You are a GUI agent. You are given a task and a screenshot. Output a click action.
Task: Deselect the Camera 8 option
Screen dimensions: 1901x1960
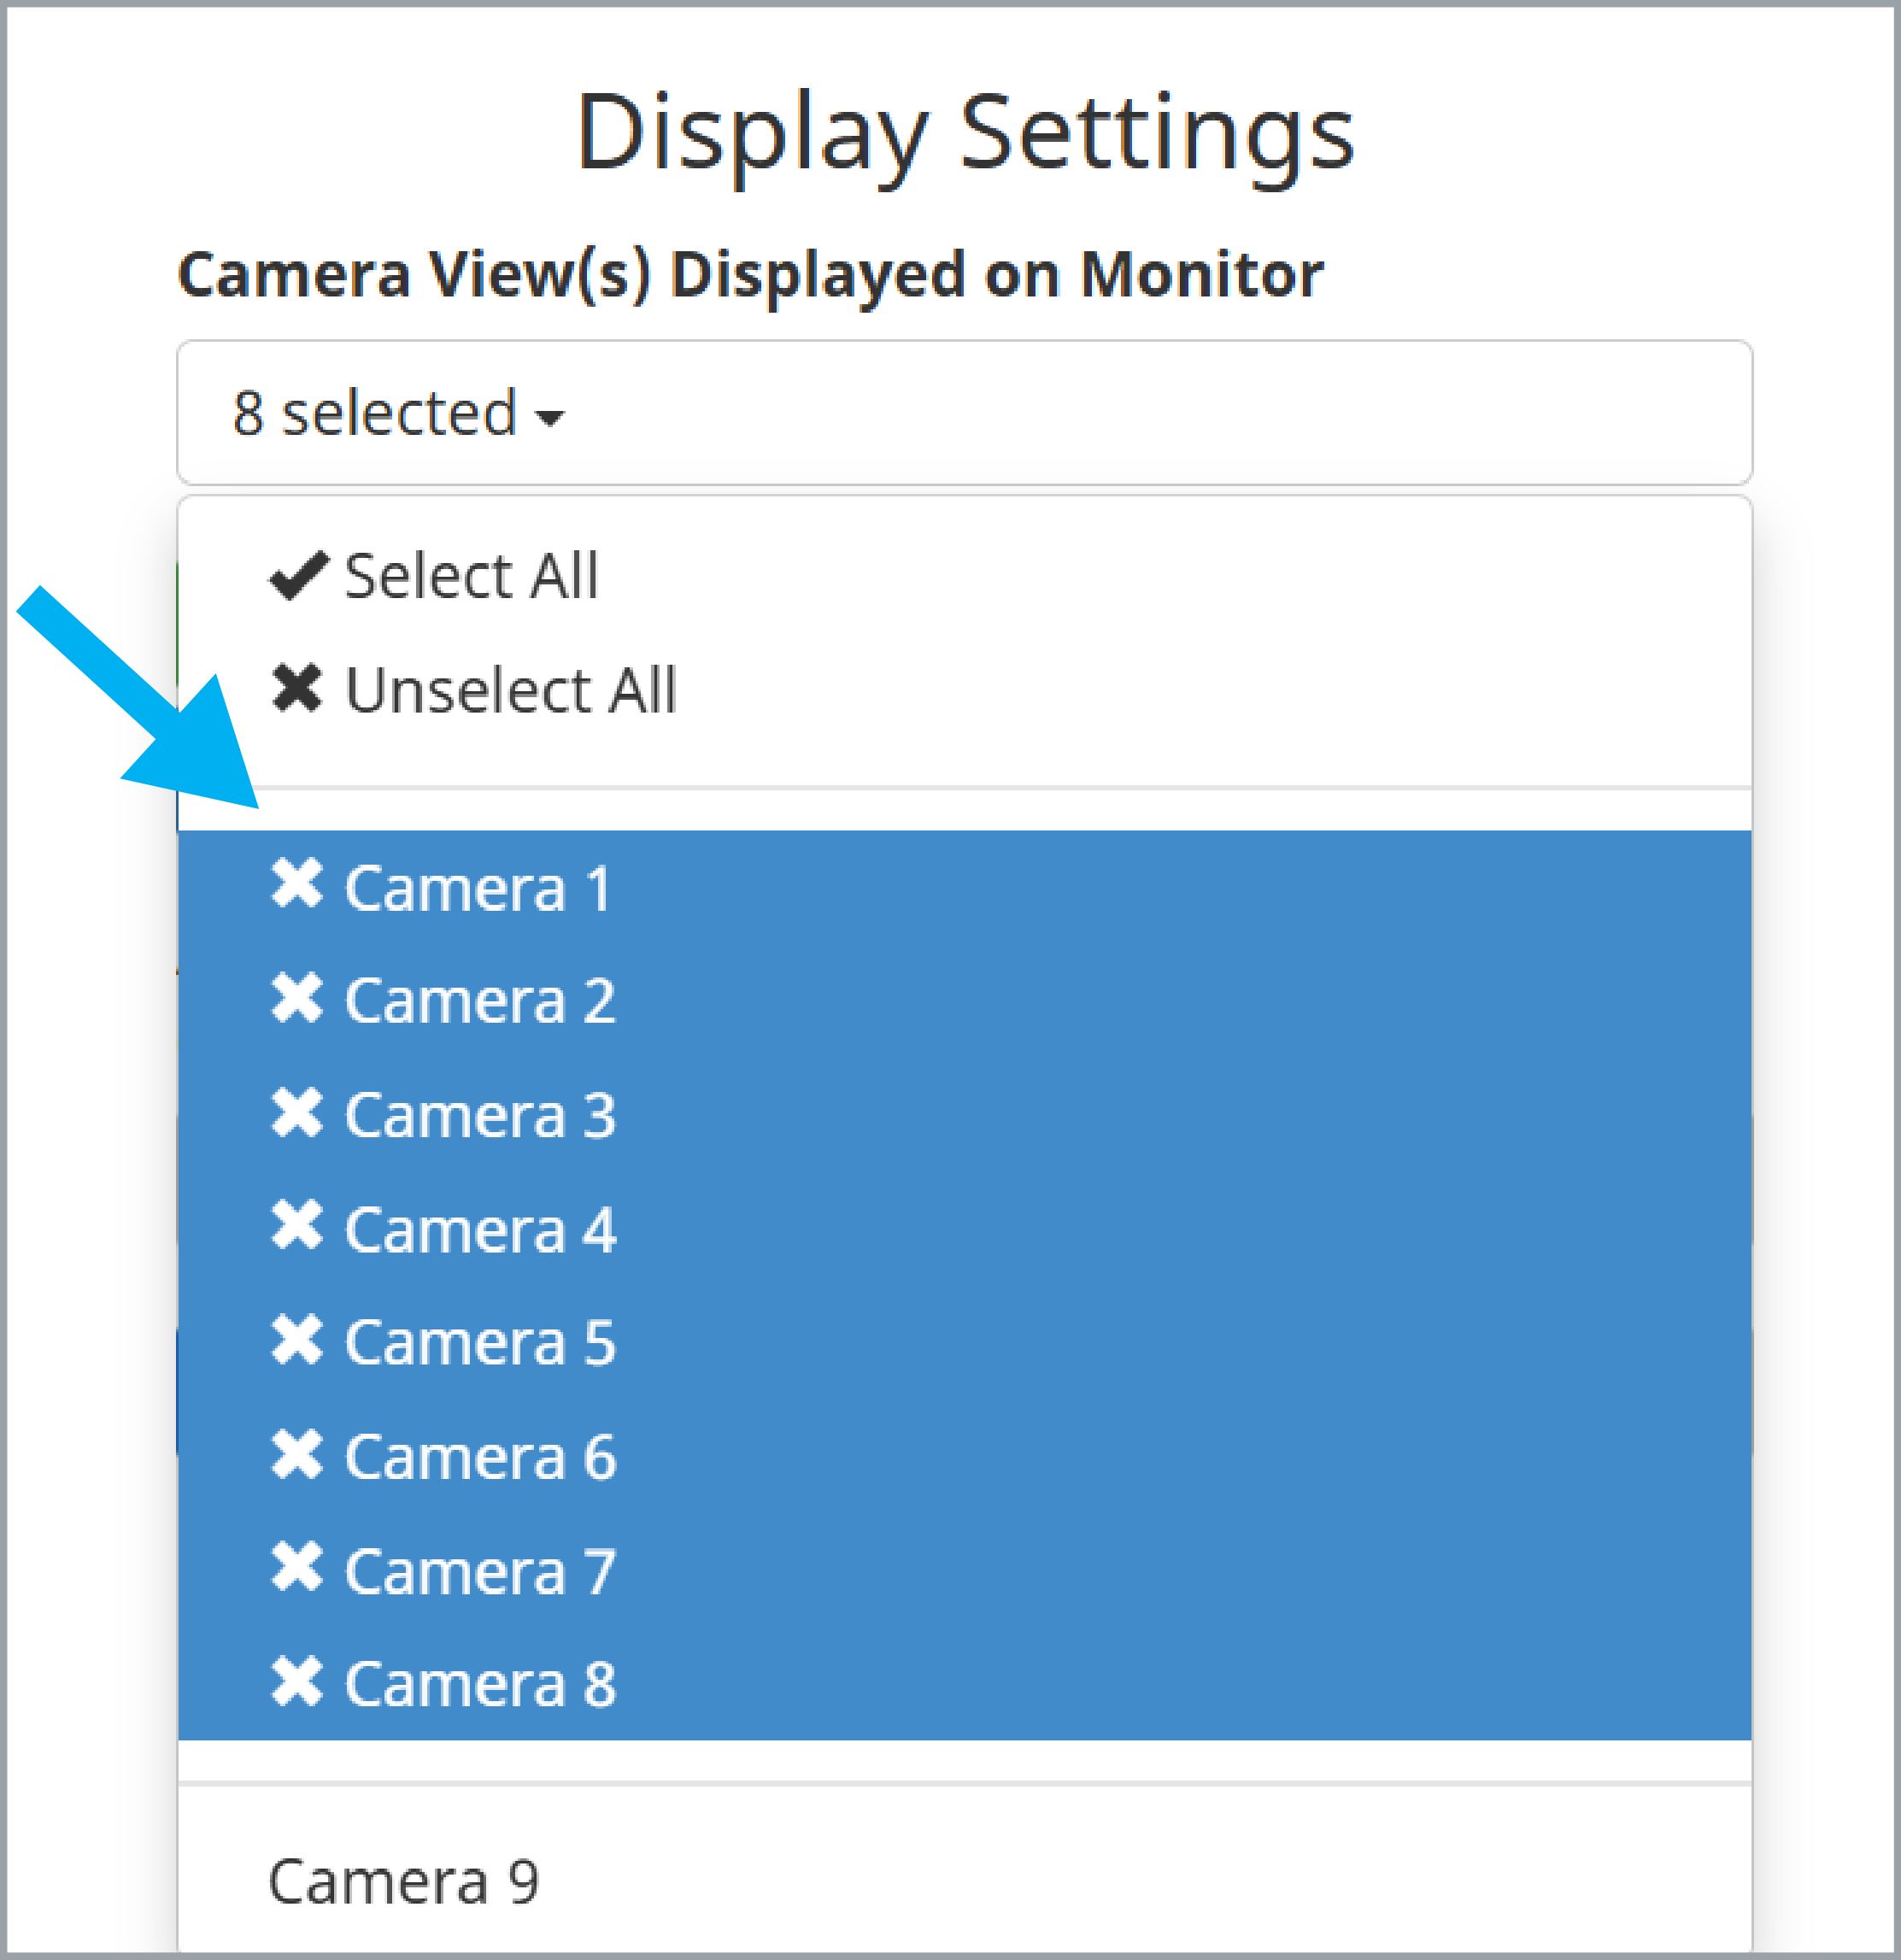pyautogui.click(x=964, y=1684)
